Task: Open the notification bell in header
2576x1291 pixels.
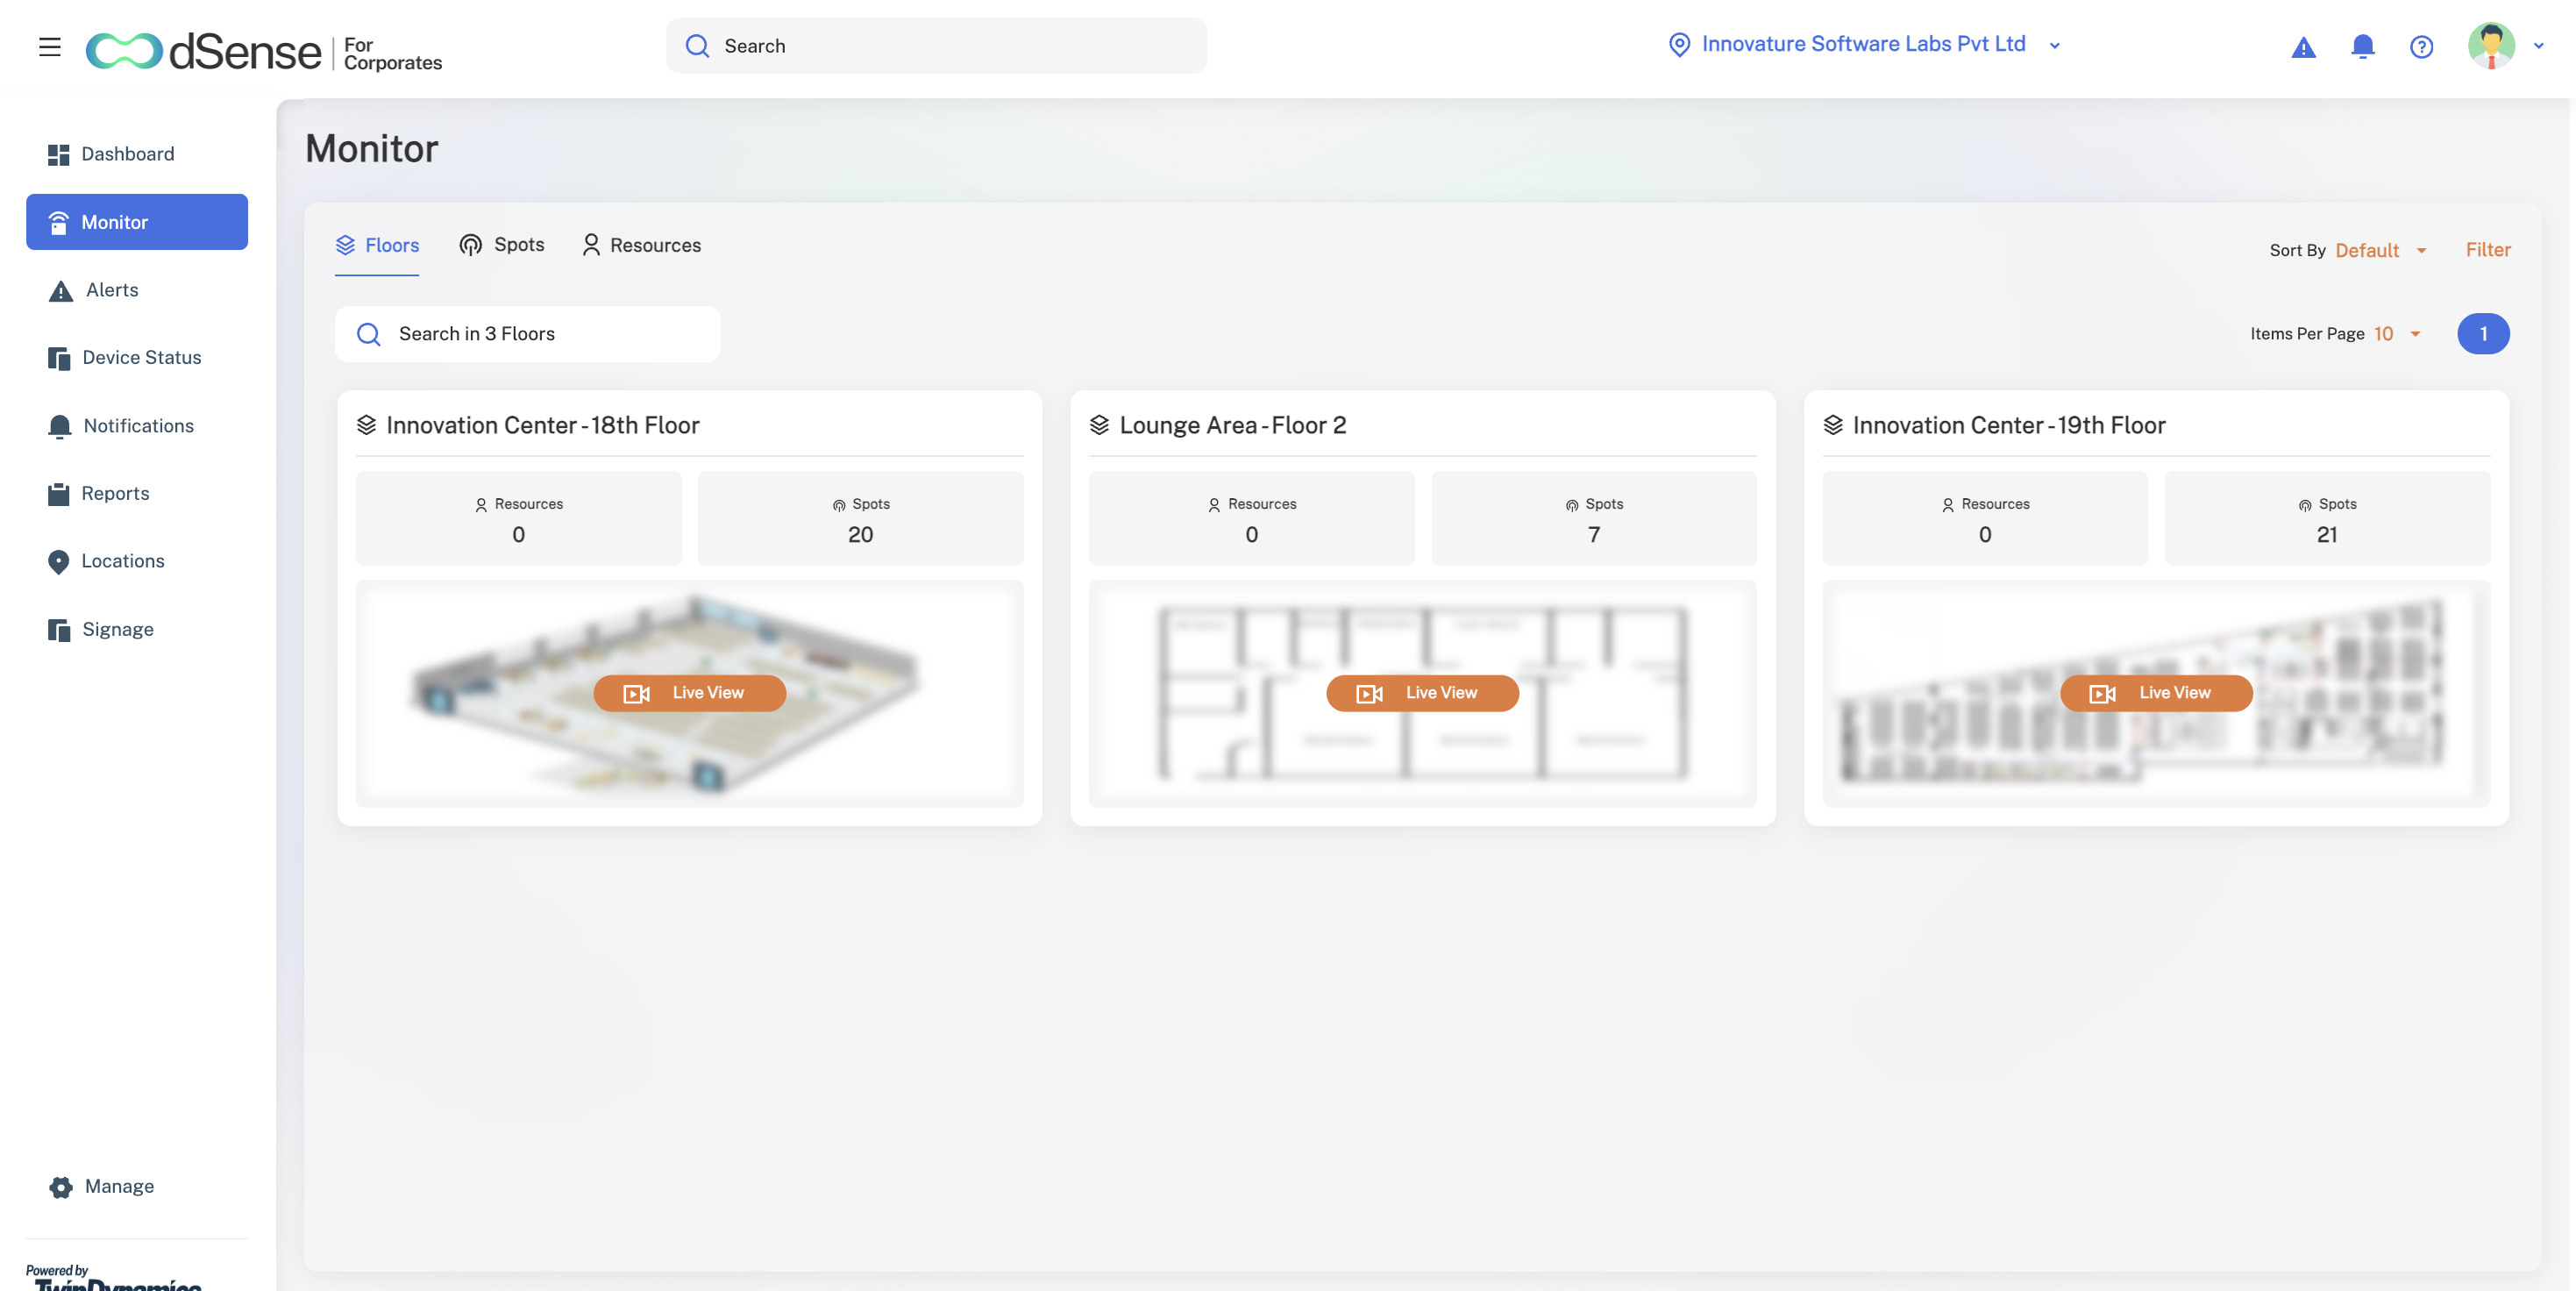Action: click(2362, 46)
